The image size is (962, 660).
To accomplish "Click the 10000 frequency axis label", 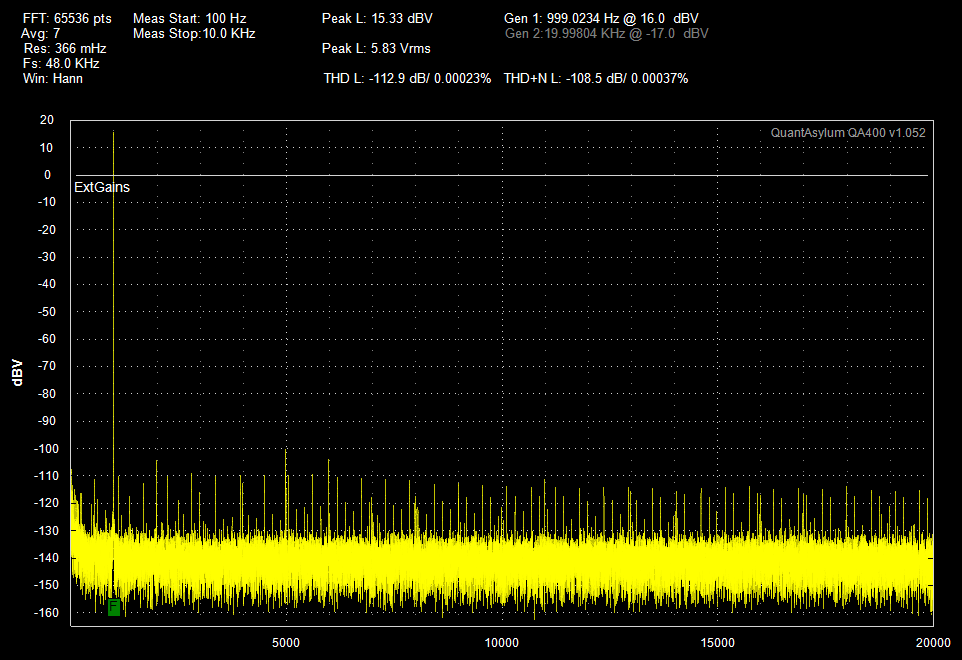I will pos(502,643).
